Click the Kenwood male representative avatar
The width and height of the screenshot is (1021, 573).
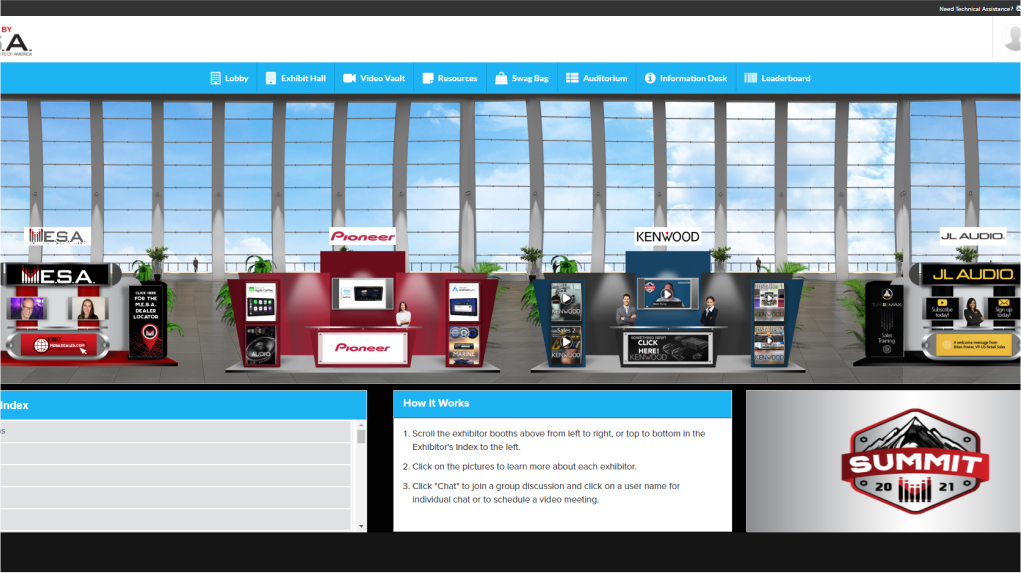[x=626, y=309]
